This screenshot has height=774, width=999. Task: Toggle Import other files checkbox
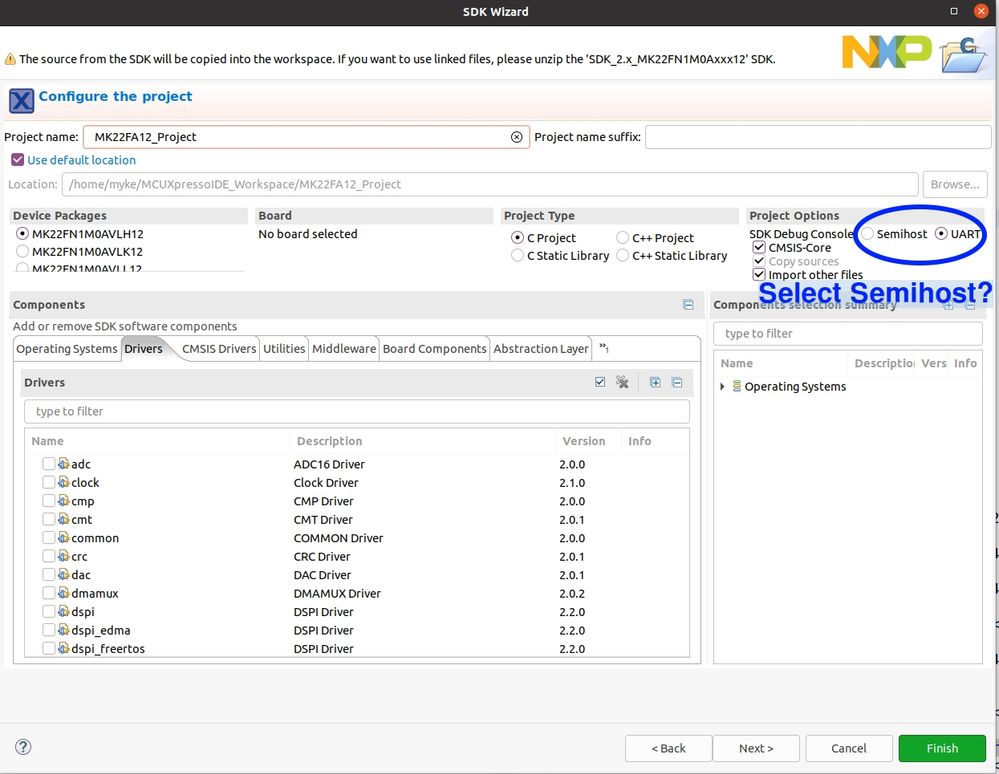pos(759,275)
